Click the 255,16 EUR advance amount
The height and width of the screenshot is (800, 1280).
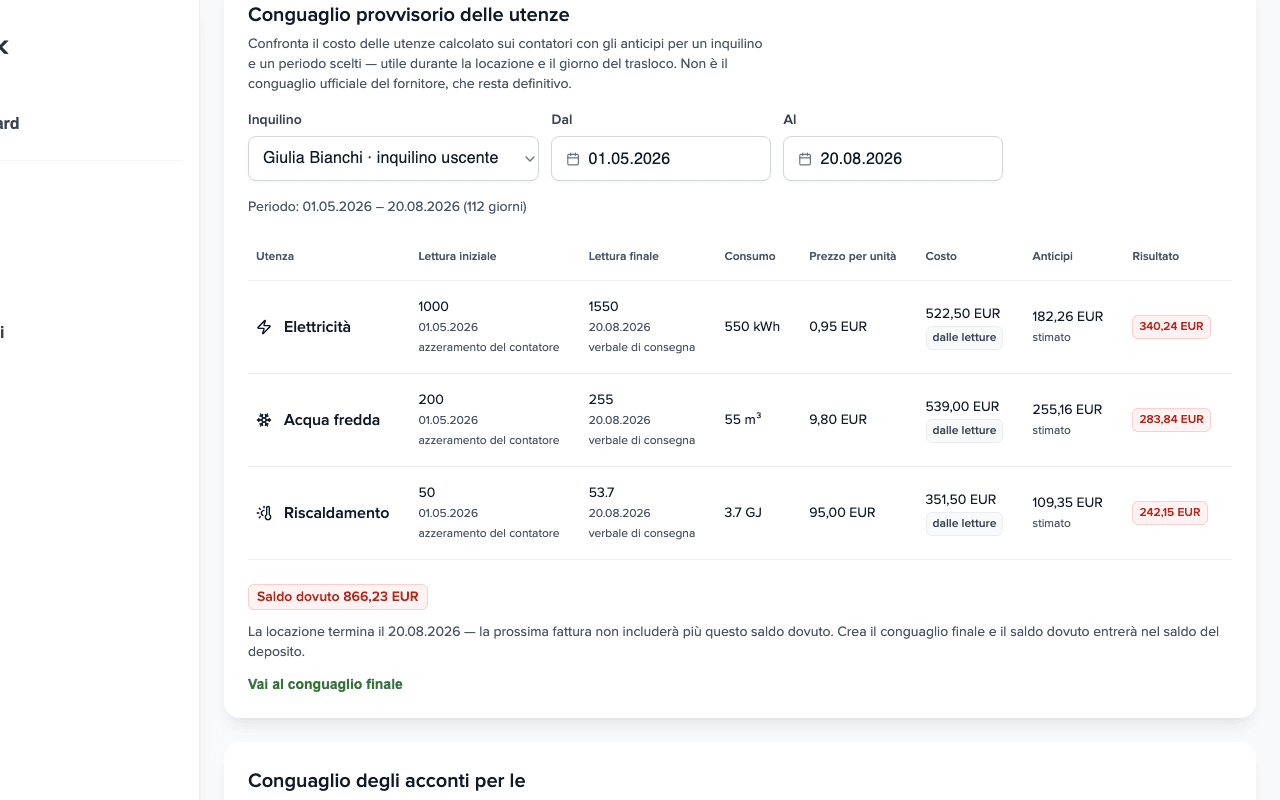pos(1067,409)
